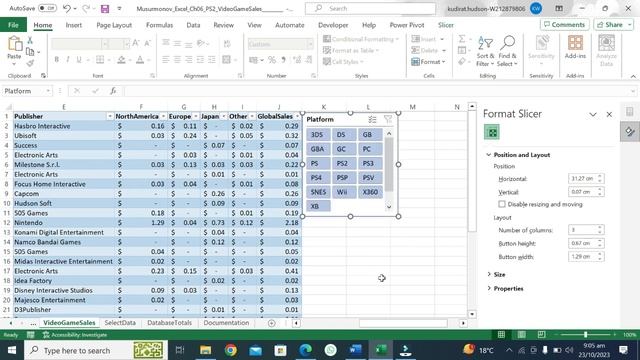Open Format Slicer pane options chevron
The width and height of the screenshot is (640, 360).
pos(593,115)
